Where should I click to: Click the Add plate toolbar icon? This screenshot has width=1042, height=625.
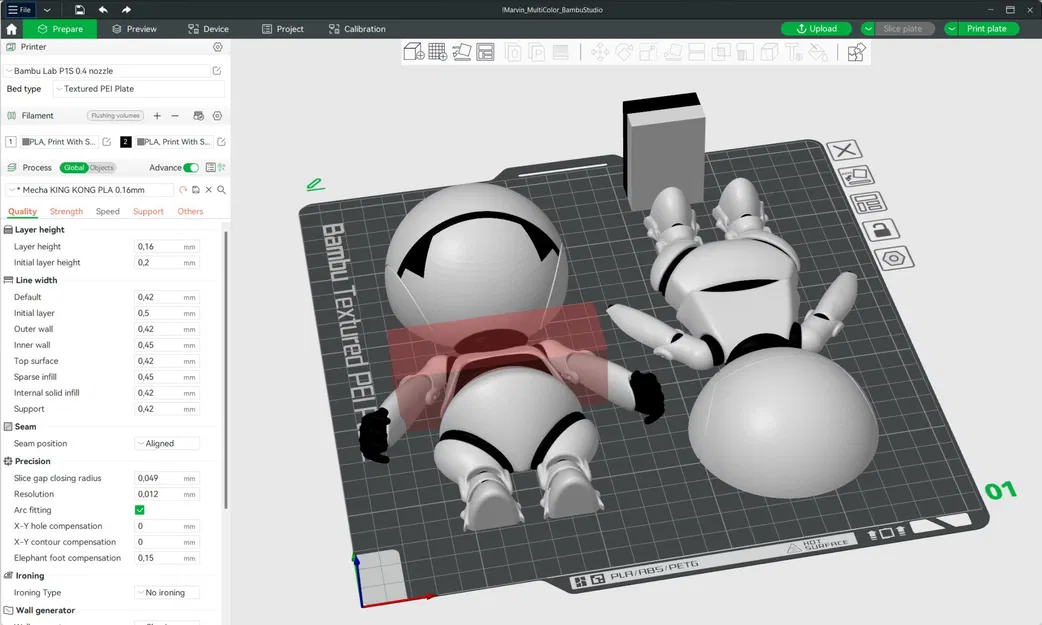pyautogui.click(x=437, y=52)
